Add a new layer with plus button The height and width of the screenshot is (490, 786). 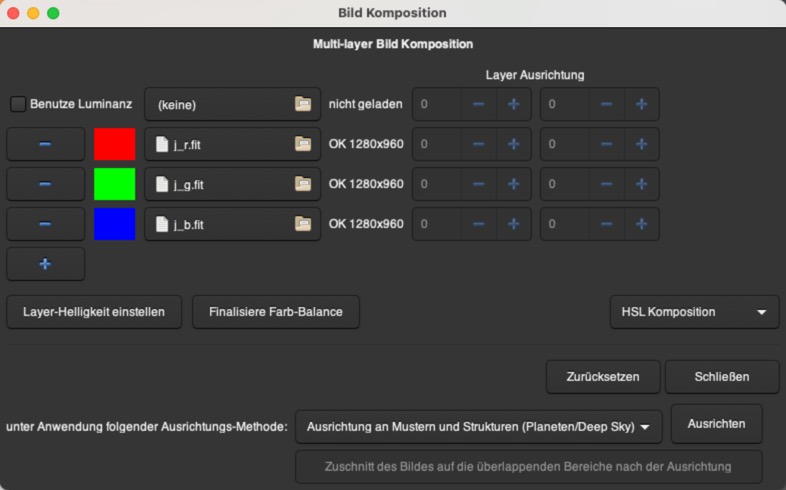[x=45, y=264]
